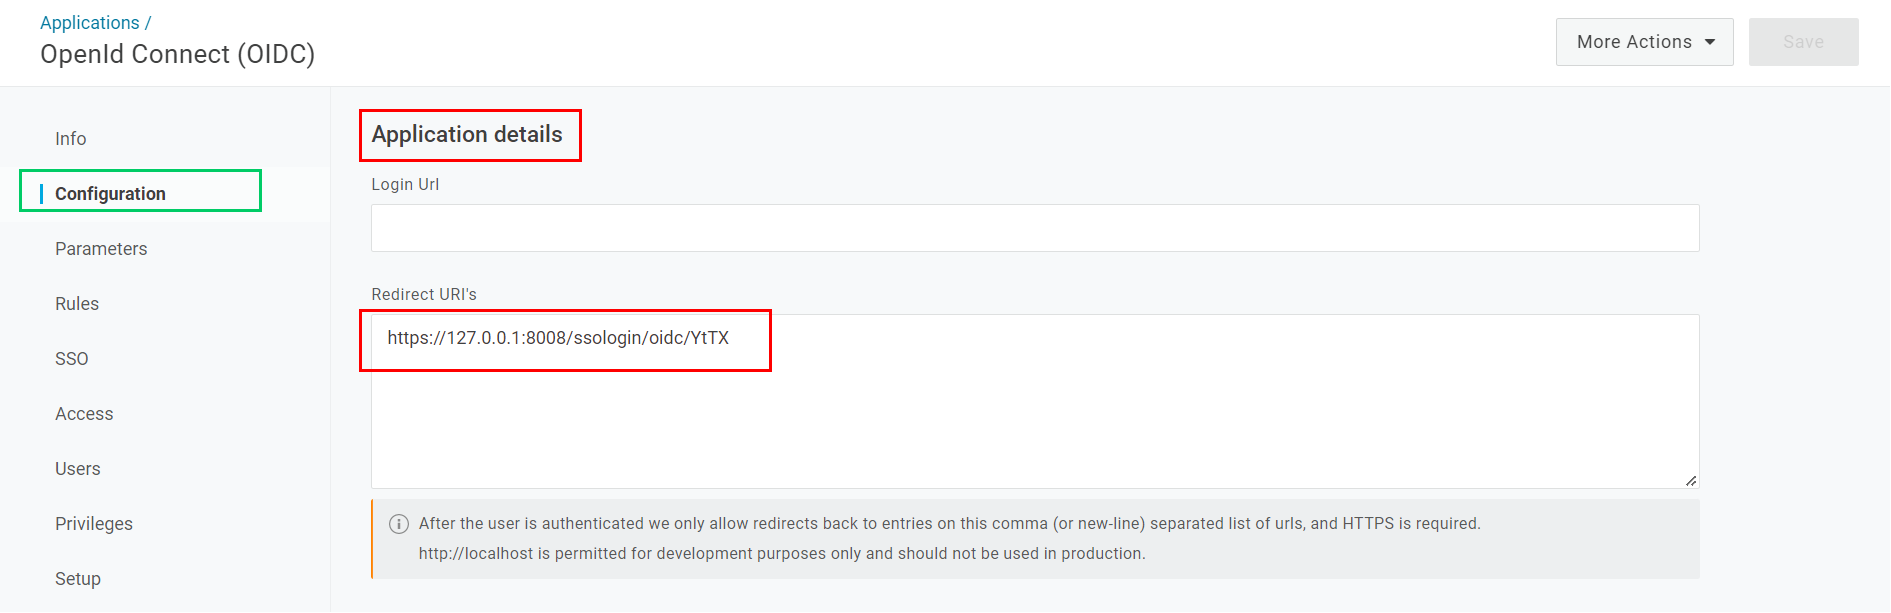
Task: Go to the Rules section
Action: coord(77,304)
